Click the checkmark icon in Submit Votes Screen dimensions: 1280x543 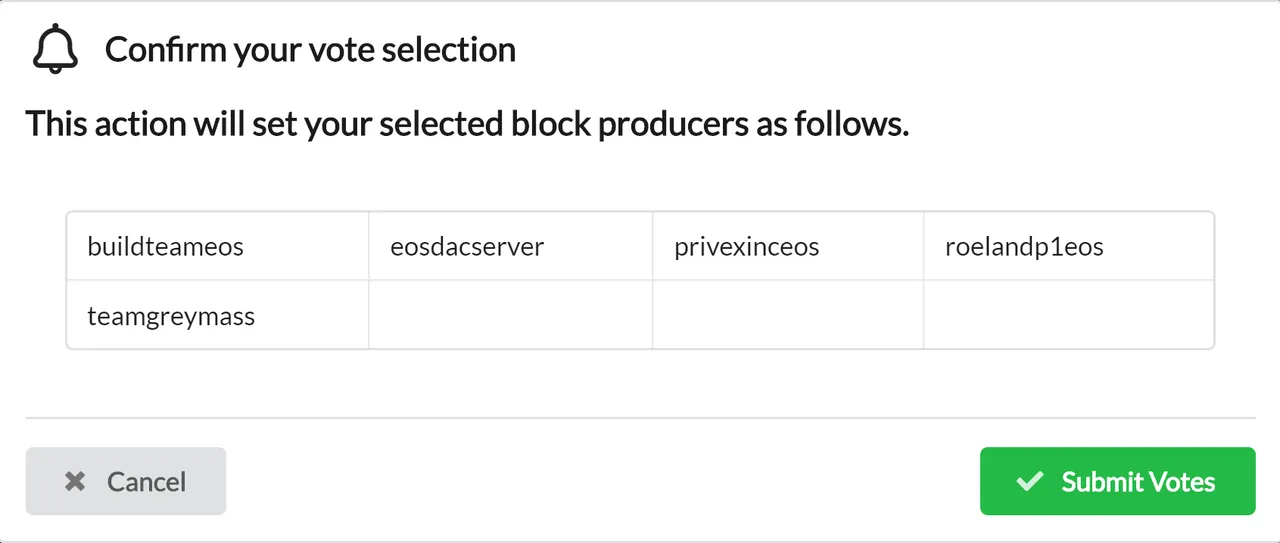[x=1029, y=481]
